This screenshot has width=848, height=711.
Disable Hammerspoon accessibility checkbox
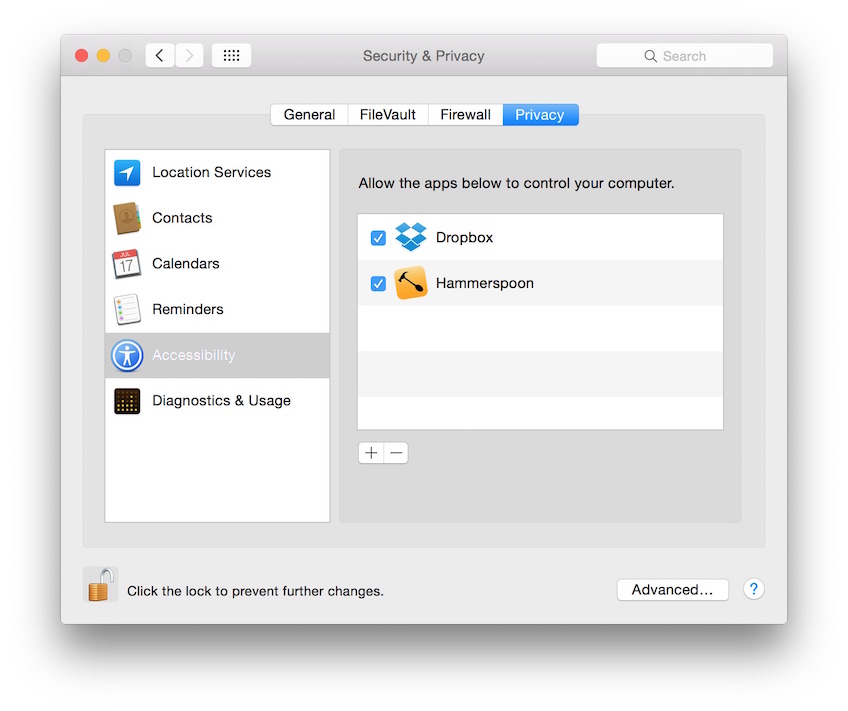pyautogui.click(x=378, y=284)
